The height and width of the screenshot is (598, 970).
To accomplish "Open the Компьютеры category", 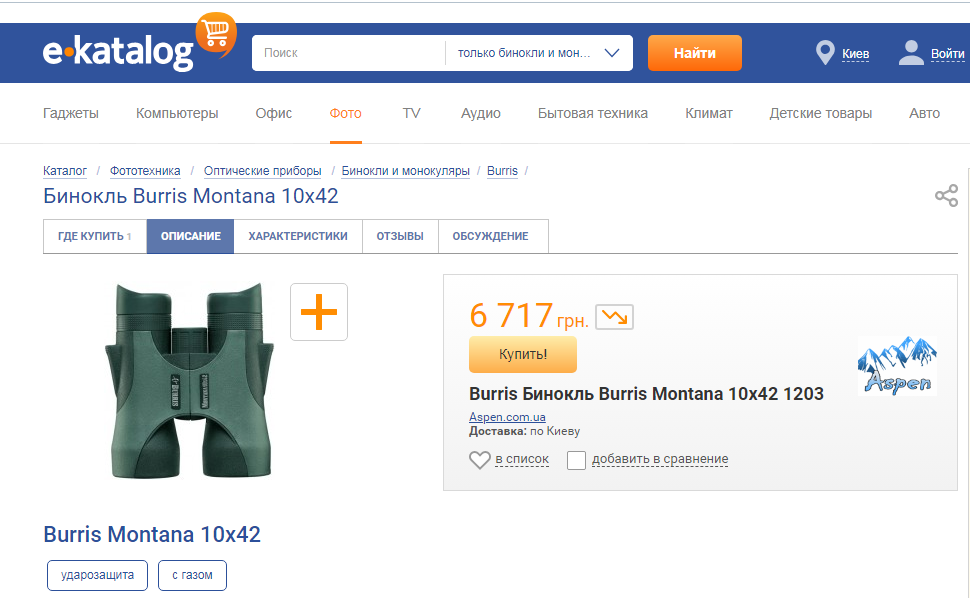I will point(177,113).
